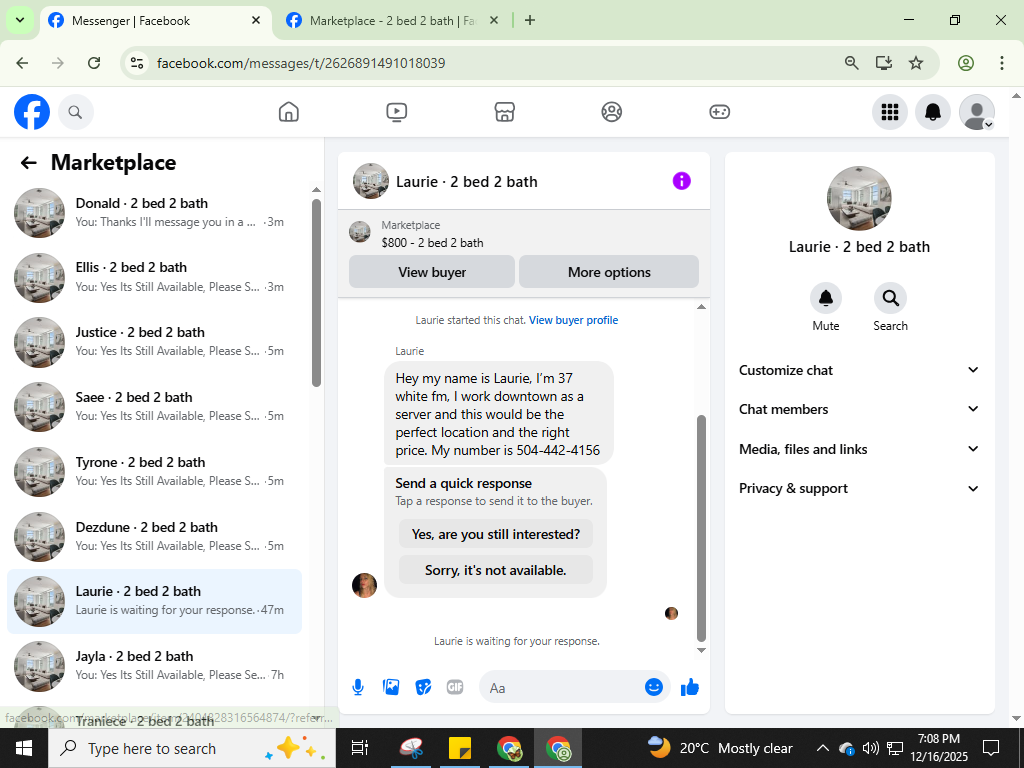Send quick response 'Yes, are you still interested?'
The image size is (1024, 768).
tap(496, 534)
